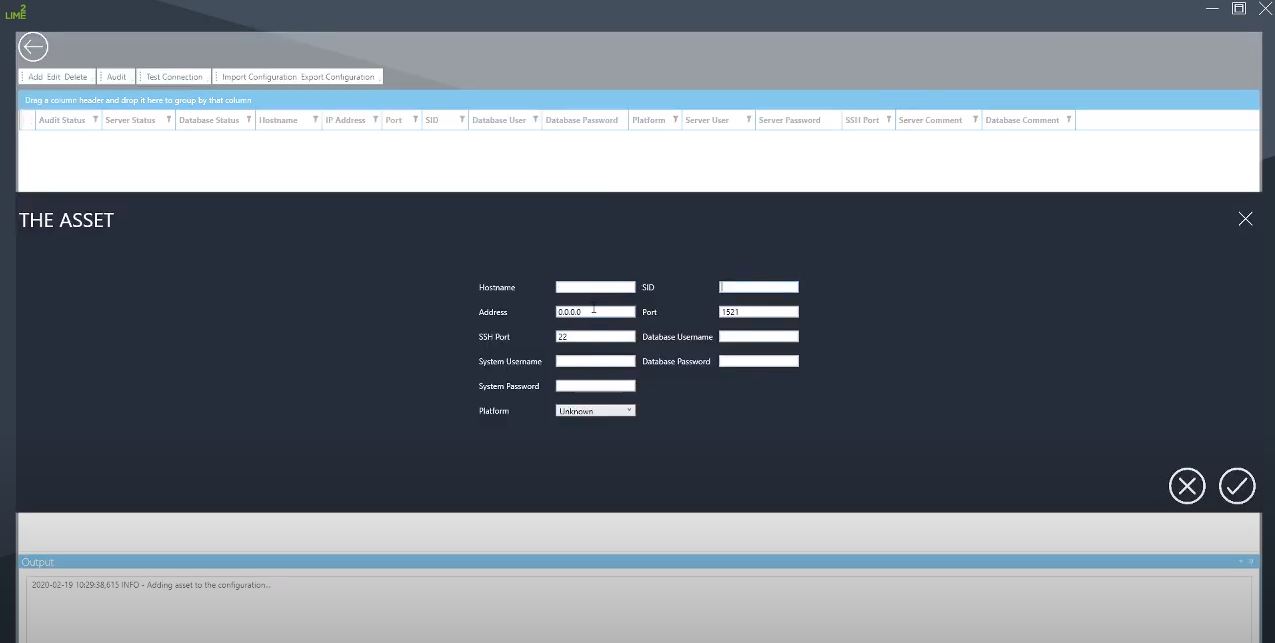Screen dimensions: 1275x643
Task: Open the SID column filter icon
Action: [462, 120]
